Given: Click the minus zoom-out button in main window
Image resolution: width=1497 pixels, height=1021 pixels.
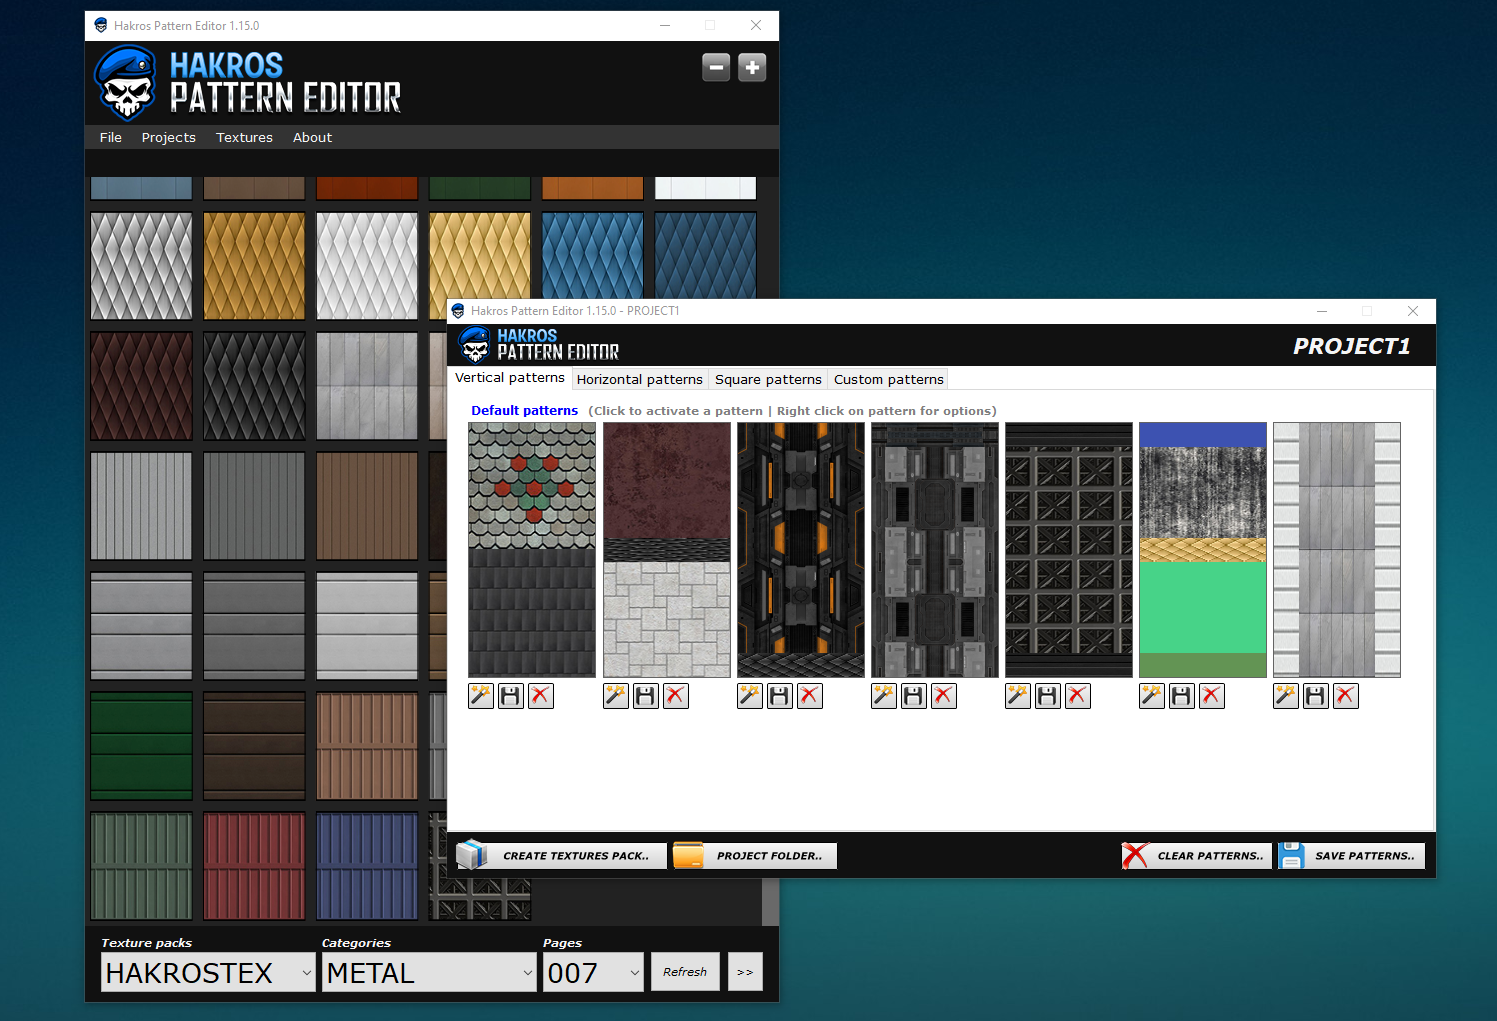Looking at the screenshot, I should click(x=716, y=67).
